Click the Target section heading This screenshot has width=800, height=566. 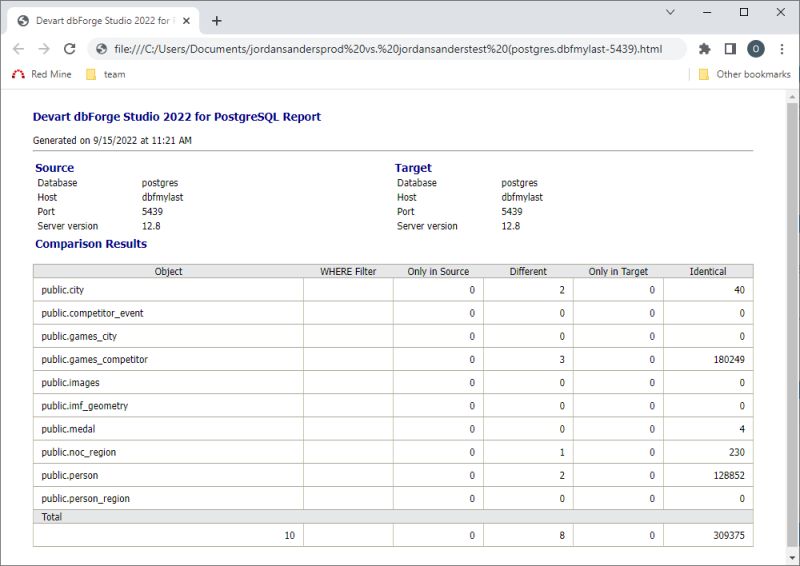point(413,168)
